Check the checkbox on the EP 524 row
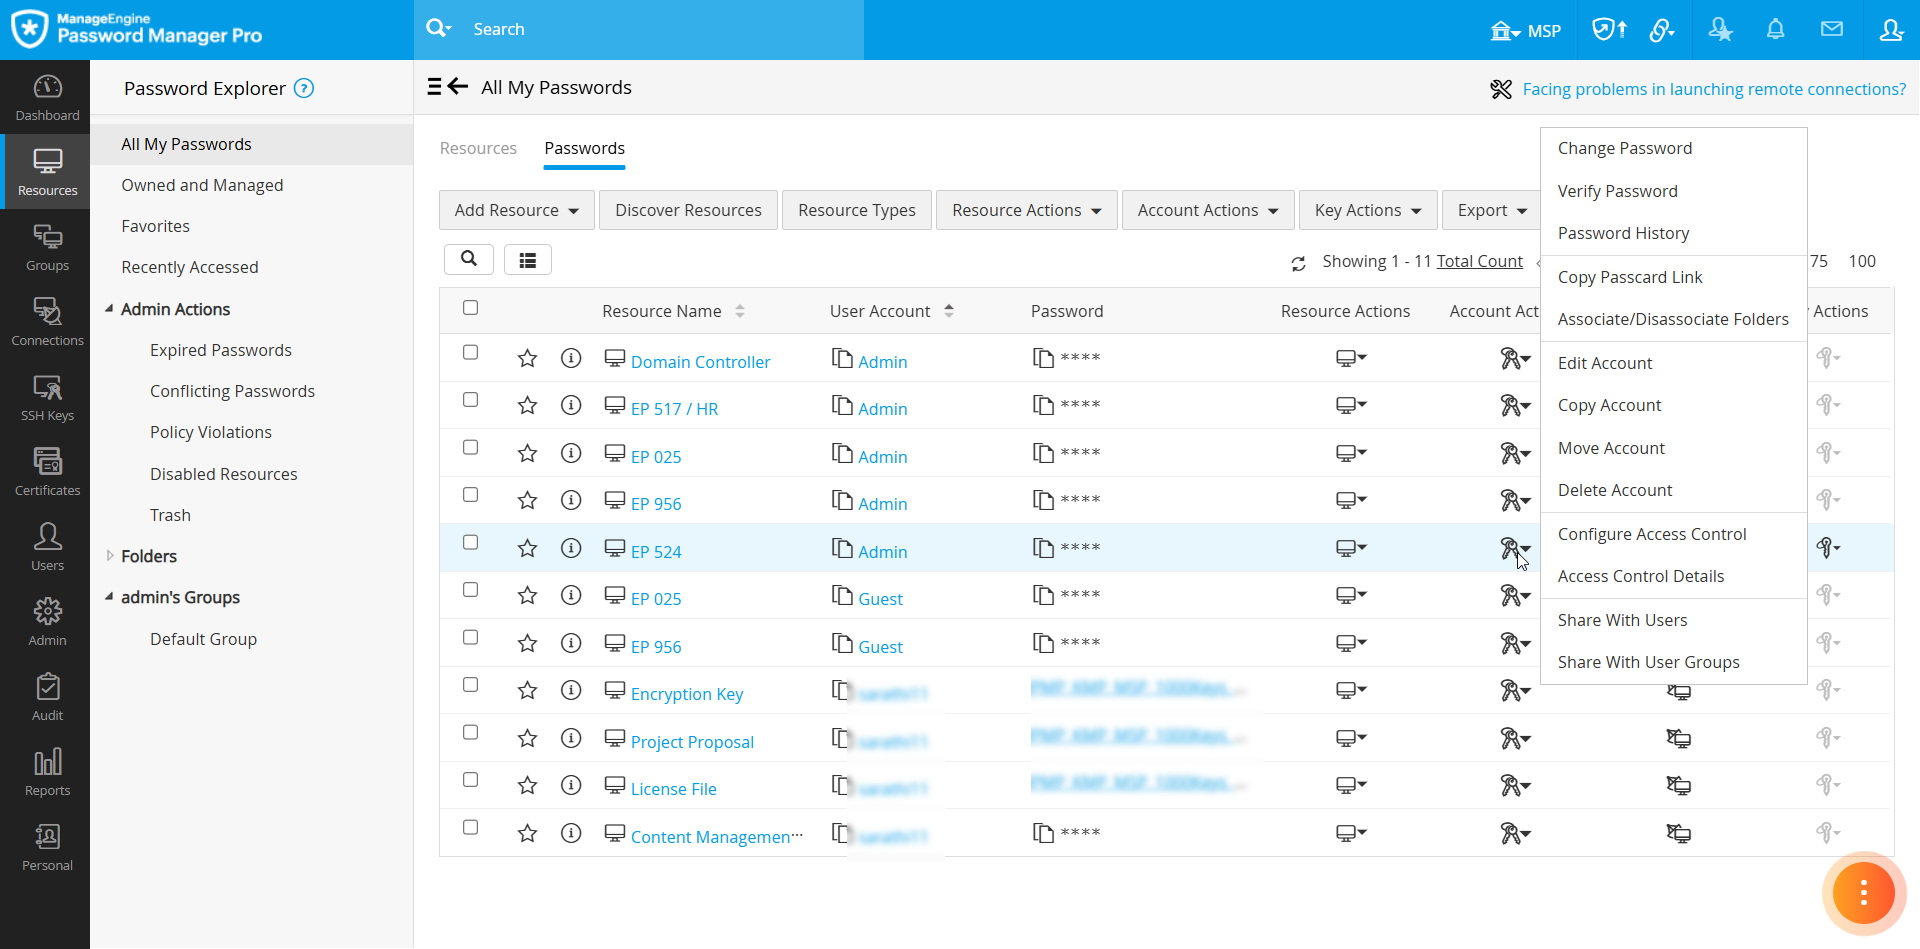Image resolution: width=1920 pixels, height=949 pixels. (x=471, y=542)
